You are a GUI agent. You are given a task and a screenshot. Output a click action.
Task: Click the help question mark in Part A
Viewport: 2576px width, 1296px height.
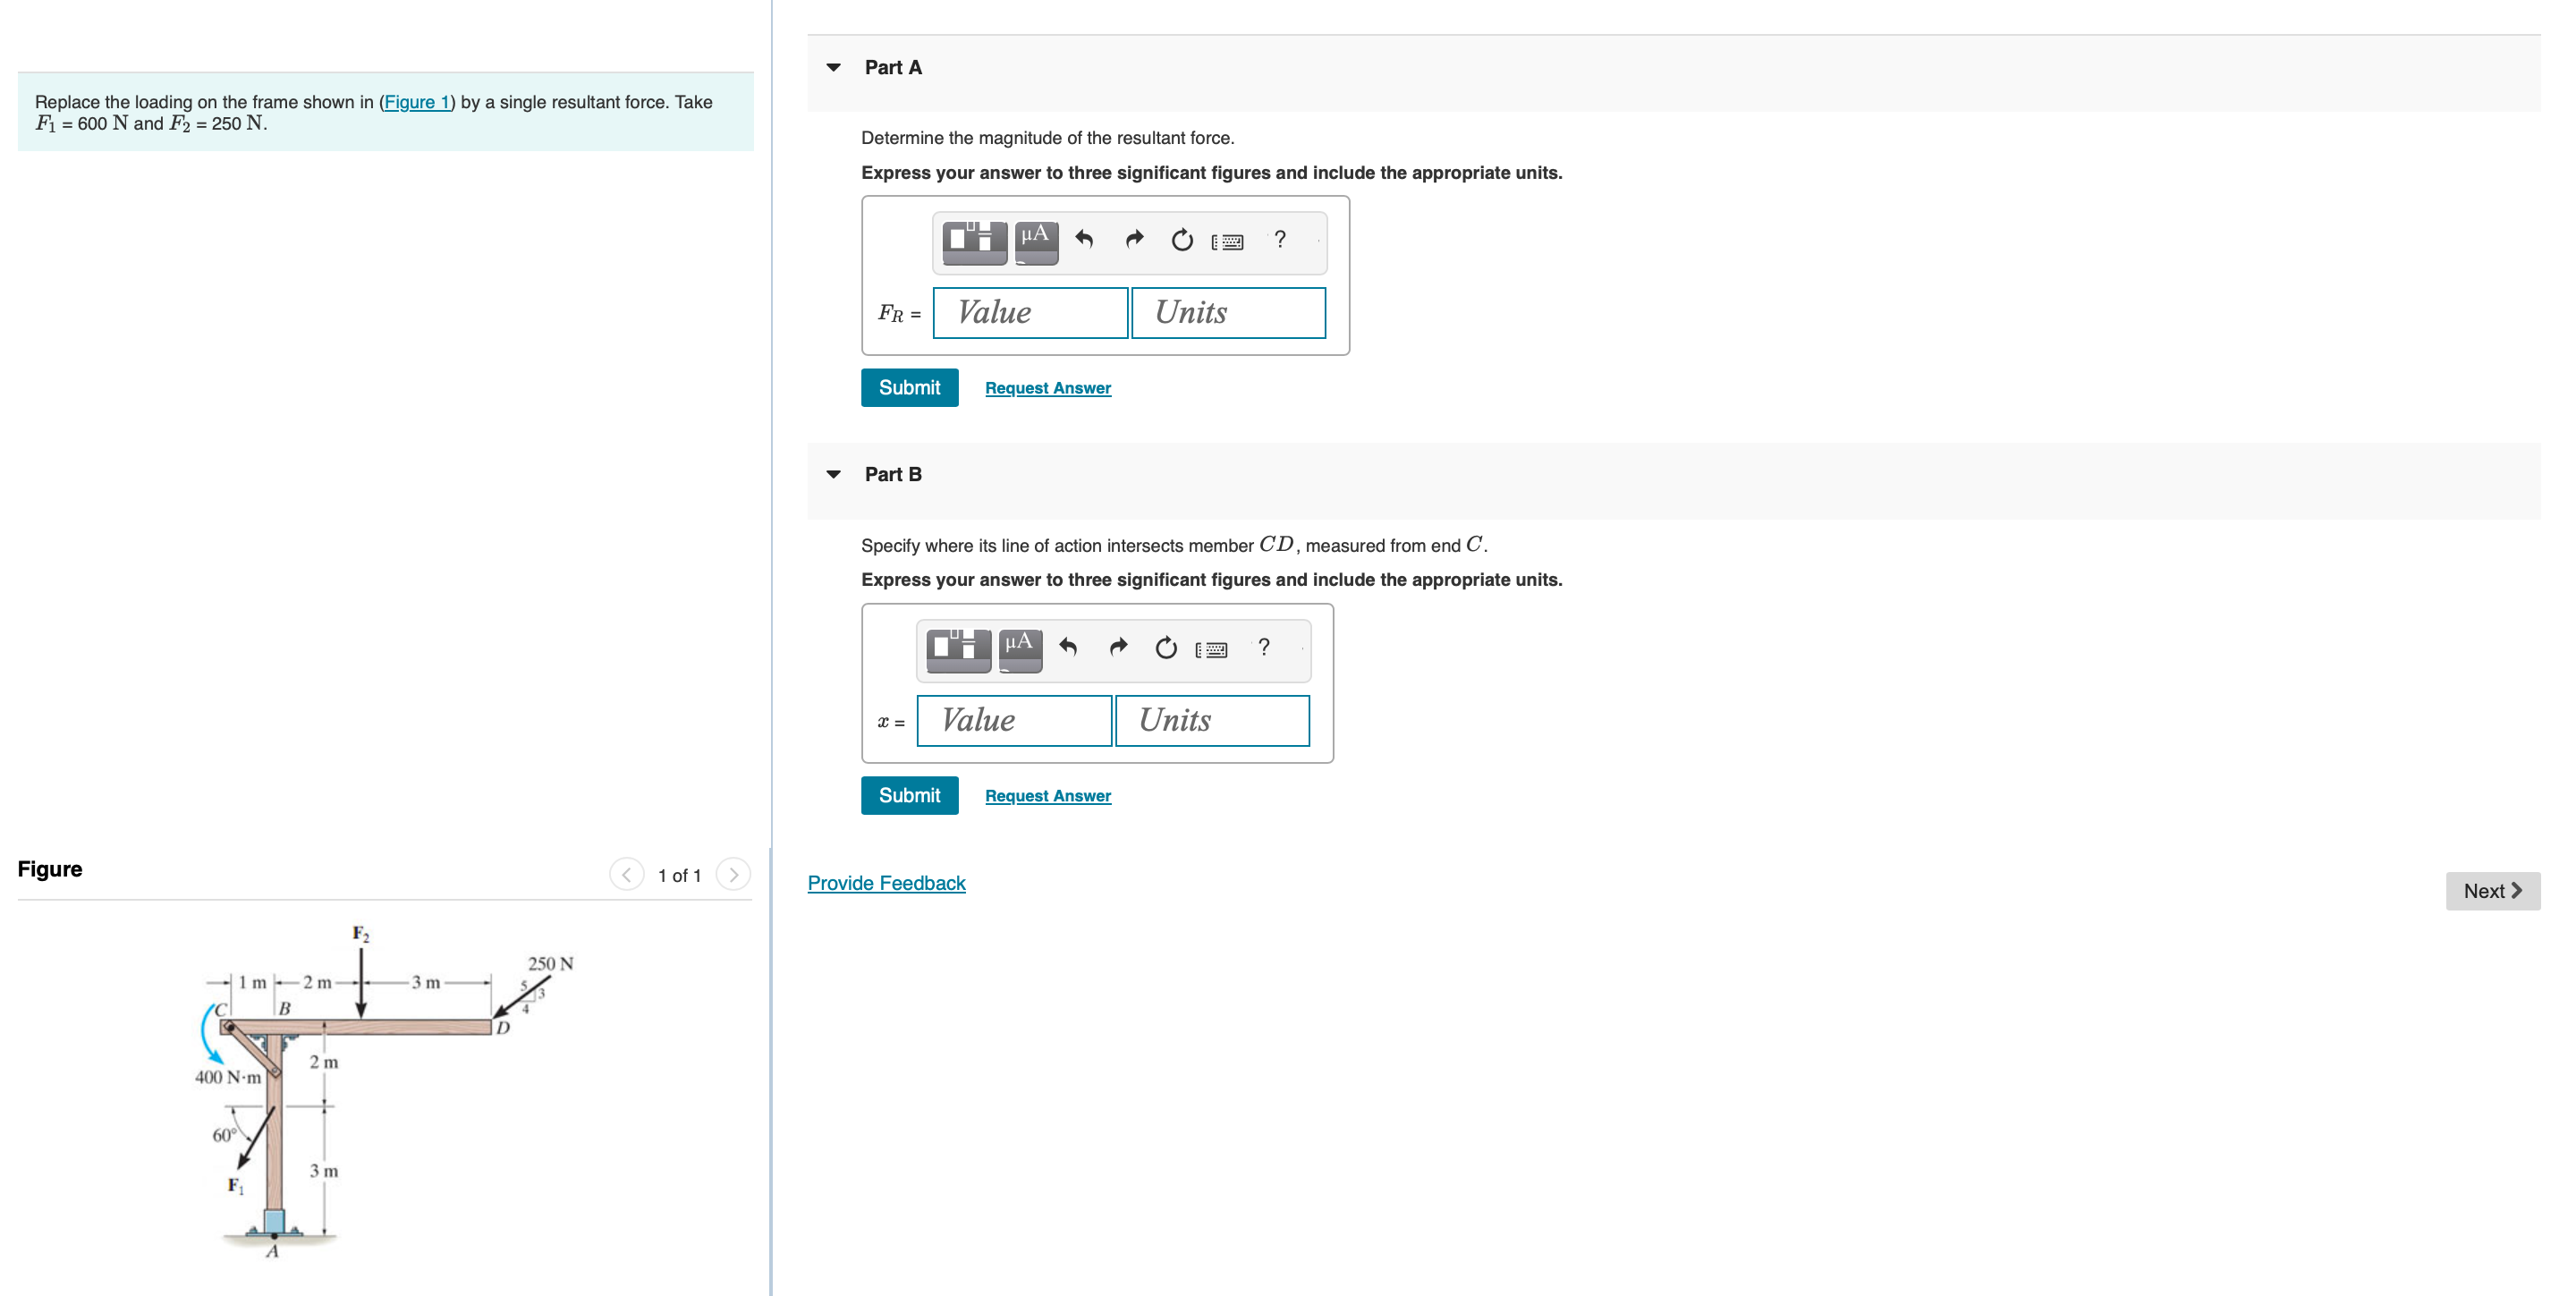click(x=1280, y=239)
